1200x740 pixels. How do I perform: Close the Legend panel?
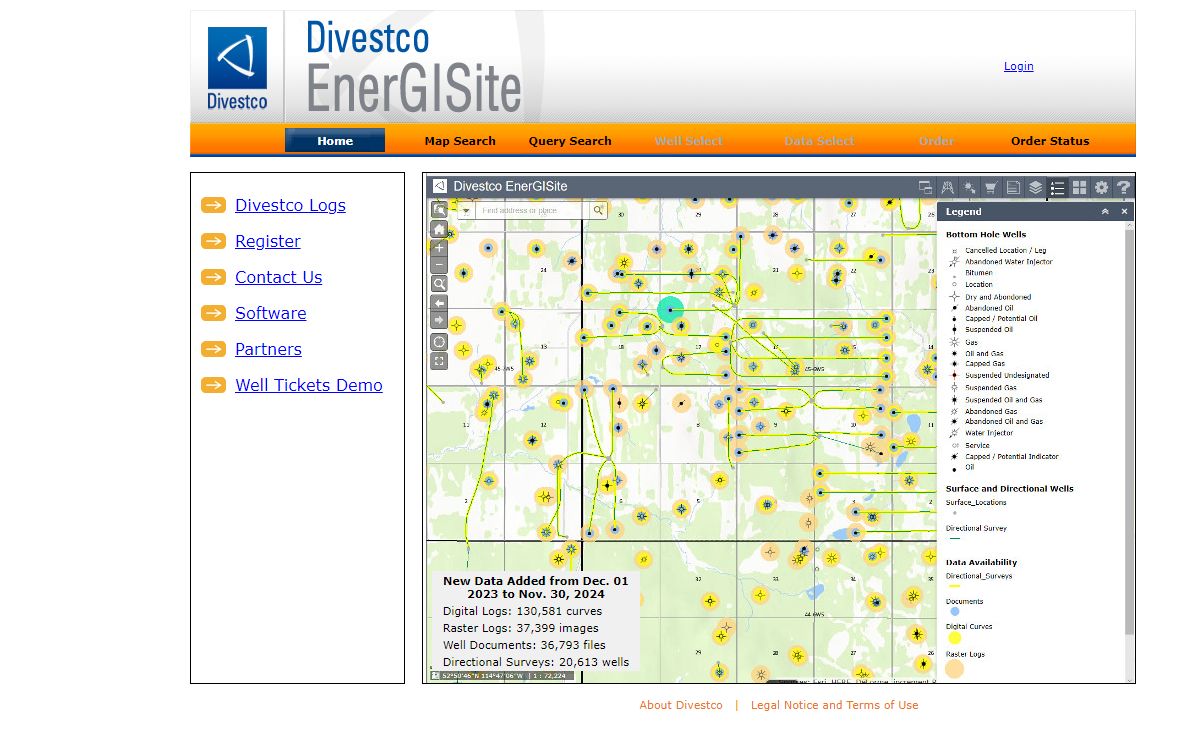tap(1124, 212)
